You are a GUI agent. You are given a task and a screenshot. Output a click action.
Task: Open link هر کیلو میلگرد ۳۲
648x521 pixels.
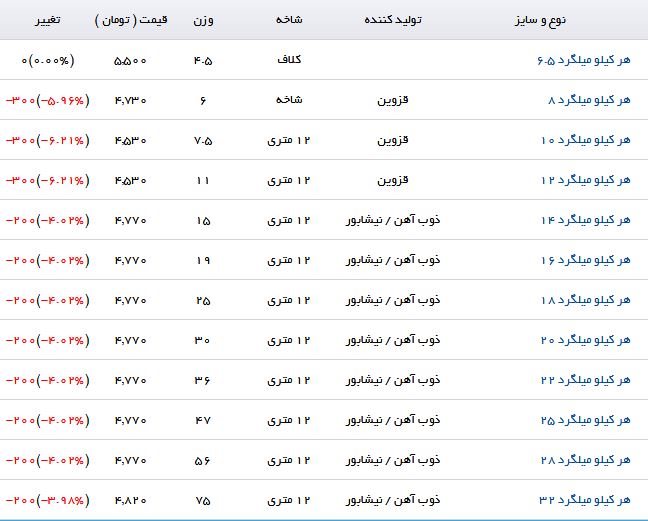585,500
